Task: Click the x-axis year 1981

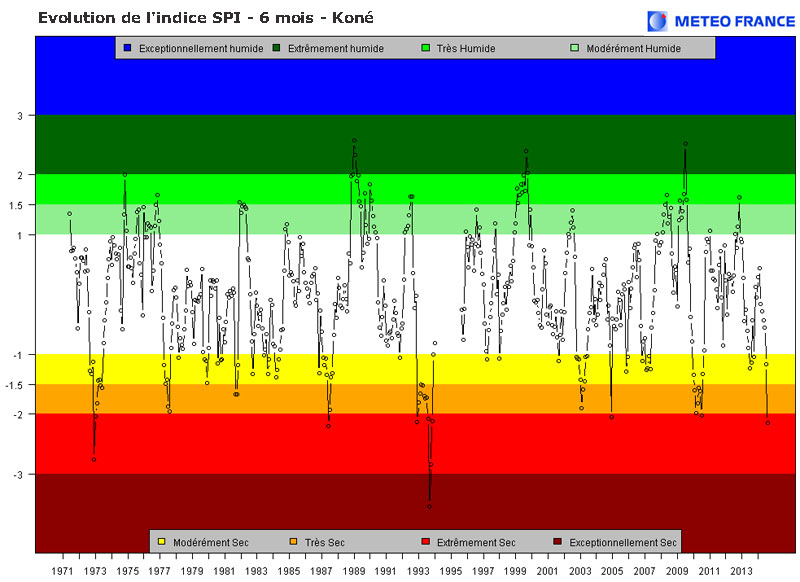Action: coord(224,571)
